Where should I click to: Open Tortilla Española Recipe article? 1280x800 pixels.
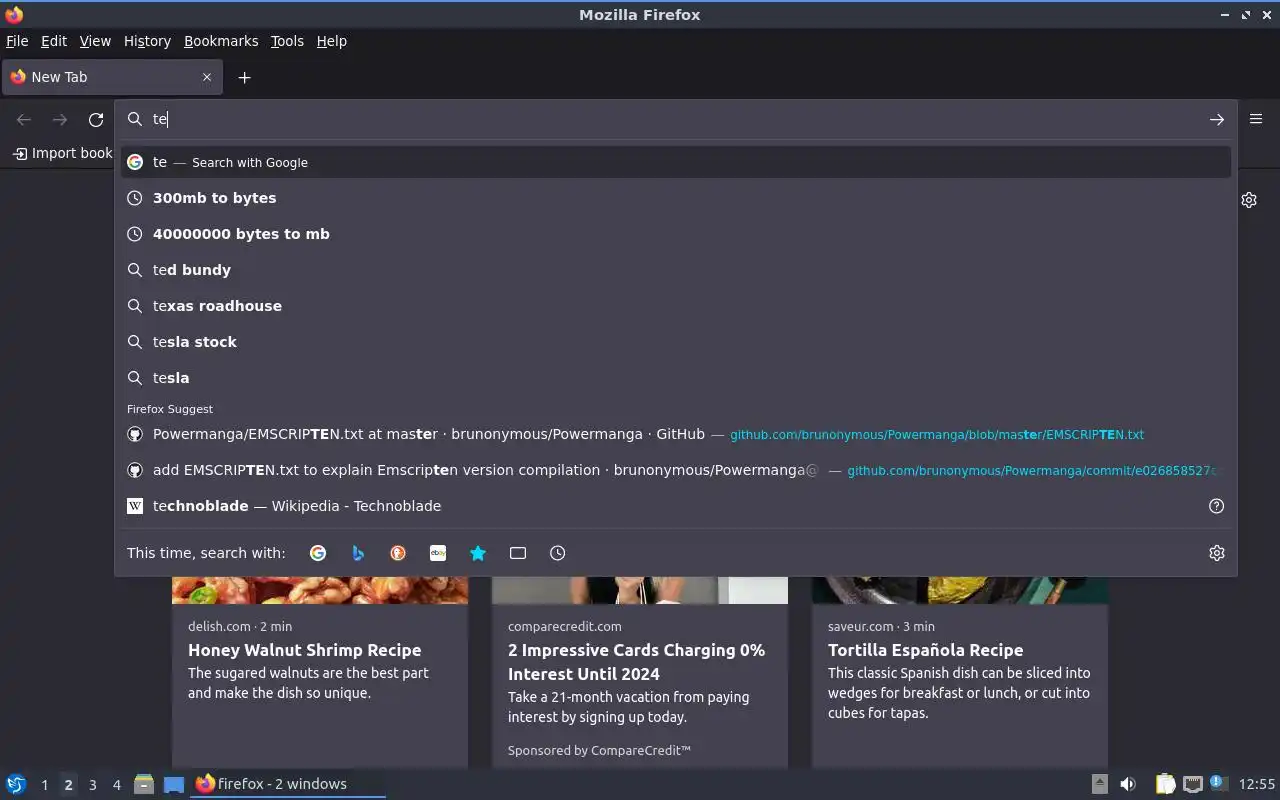(925, 650)
